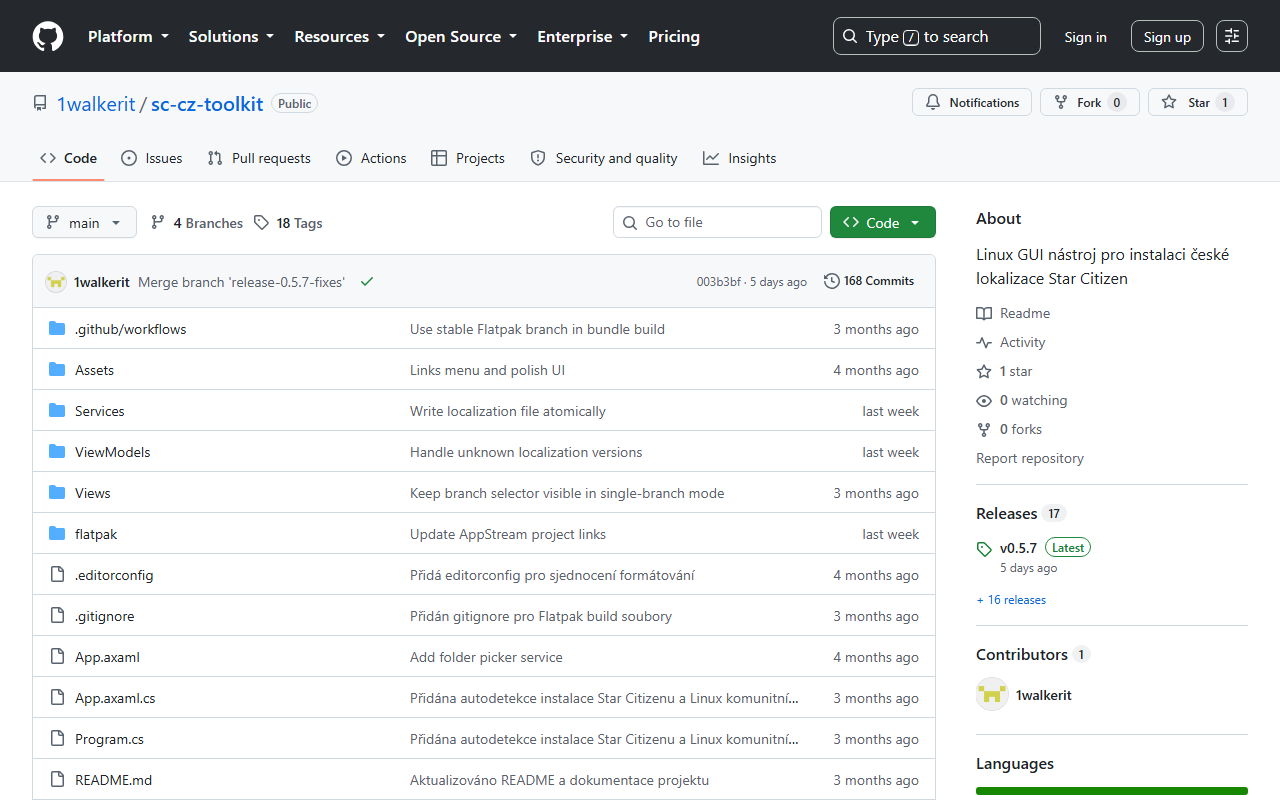Expand the Platform menu
The width and height of the screenshot is (1280, 800).
pos(128,37)
